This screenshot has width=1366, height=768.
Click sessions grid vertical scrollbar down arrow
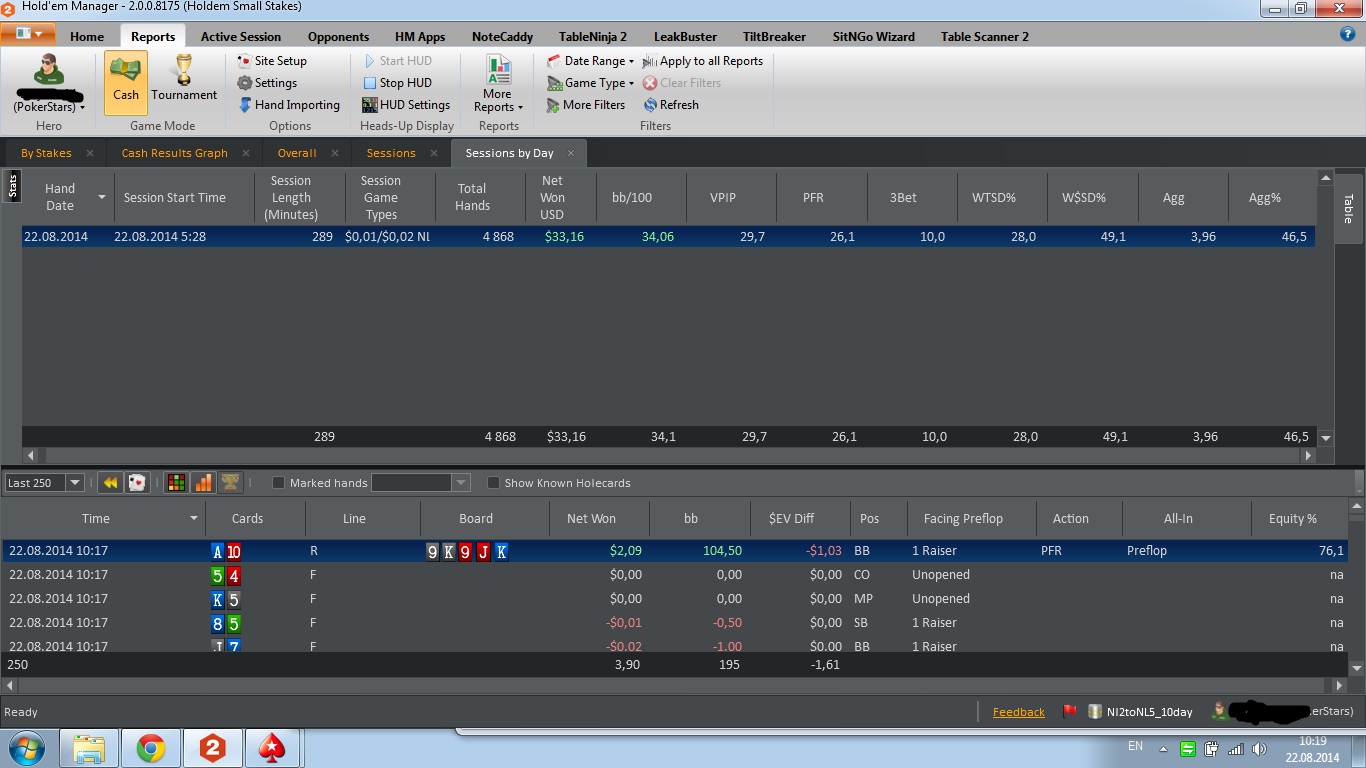coord(1326,437)
